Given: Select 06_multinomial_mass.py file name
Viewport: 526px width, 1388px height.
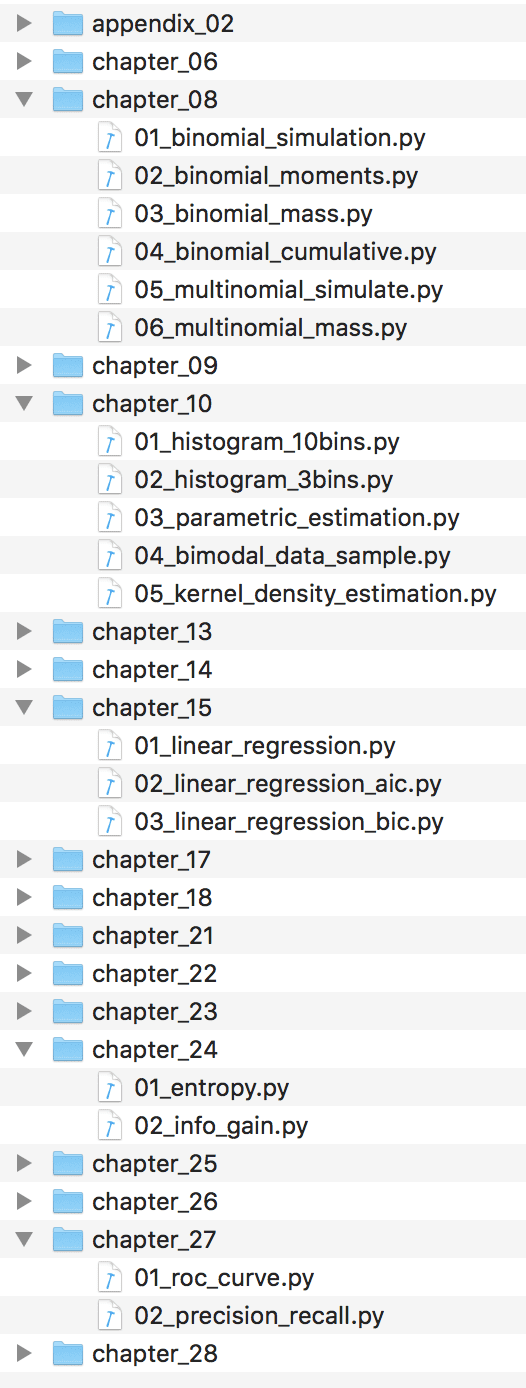Looking at the screenshot, I should [271, 328].
